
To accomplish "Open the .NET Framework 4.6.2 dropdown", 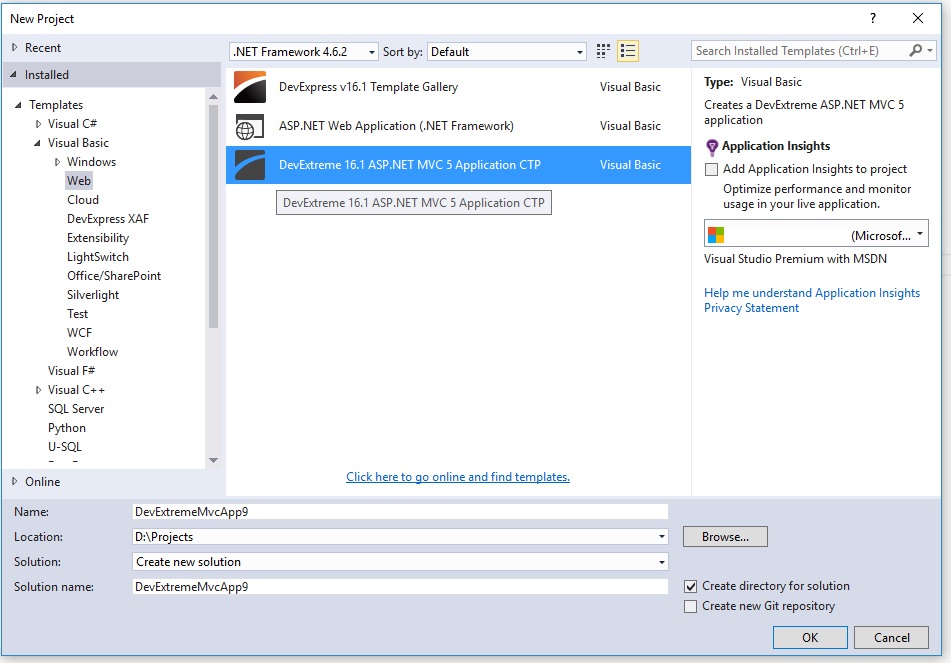I will [304, 52].
